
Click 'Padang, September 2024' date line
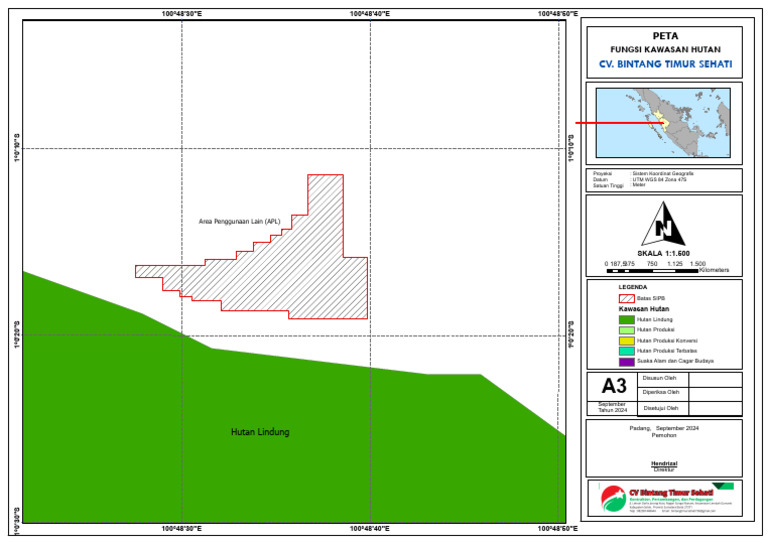click(x=664, y=428)
